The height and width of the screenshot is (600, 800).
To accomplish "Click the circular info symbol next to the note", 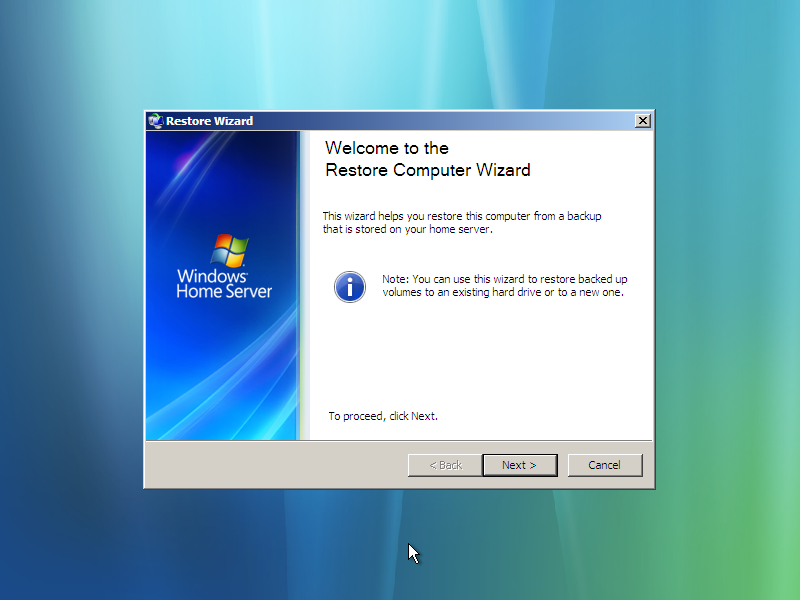I will 349,287.
